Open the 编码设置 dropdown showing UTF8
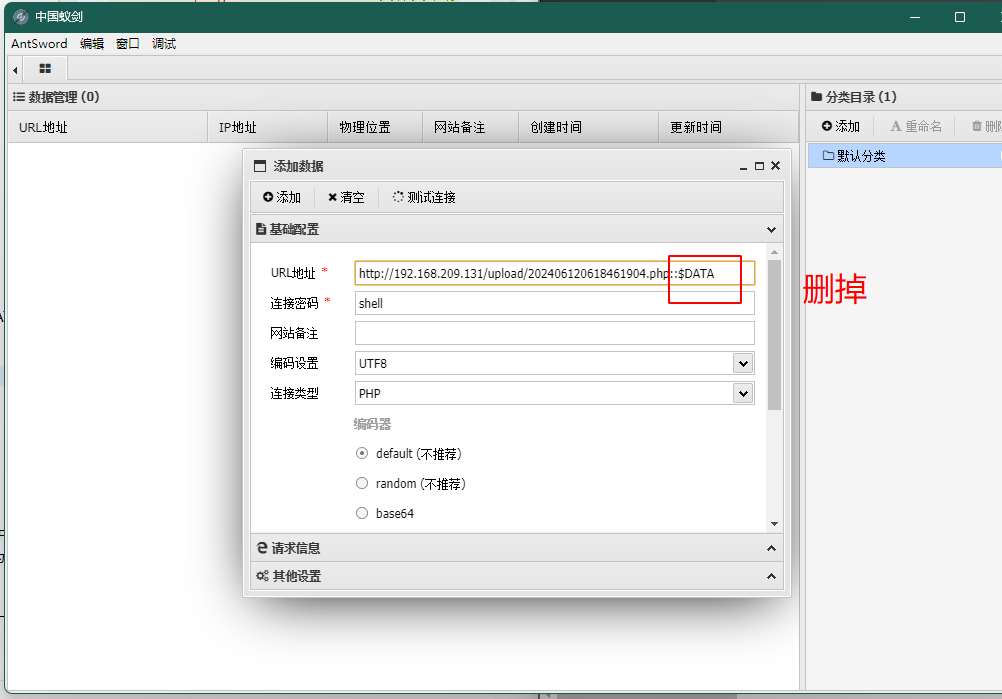Image resolution: width=1002 pixels, height=699 pixels. (x=554, y=363)
